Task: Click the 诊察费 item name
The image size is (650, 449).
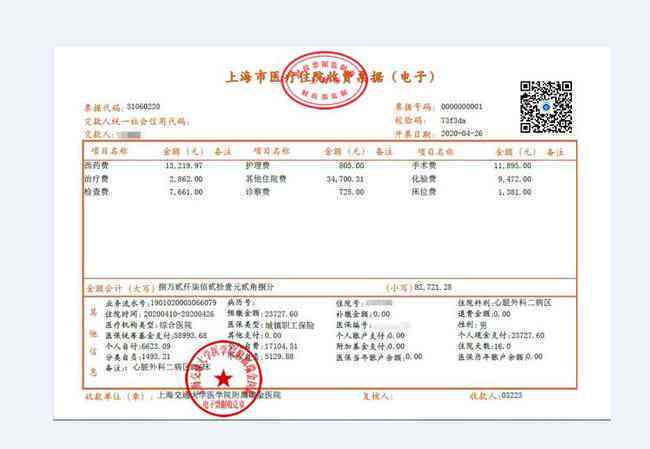Action: point(257,192)
